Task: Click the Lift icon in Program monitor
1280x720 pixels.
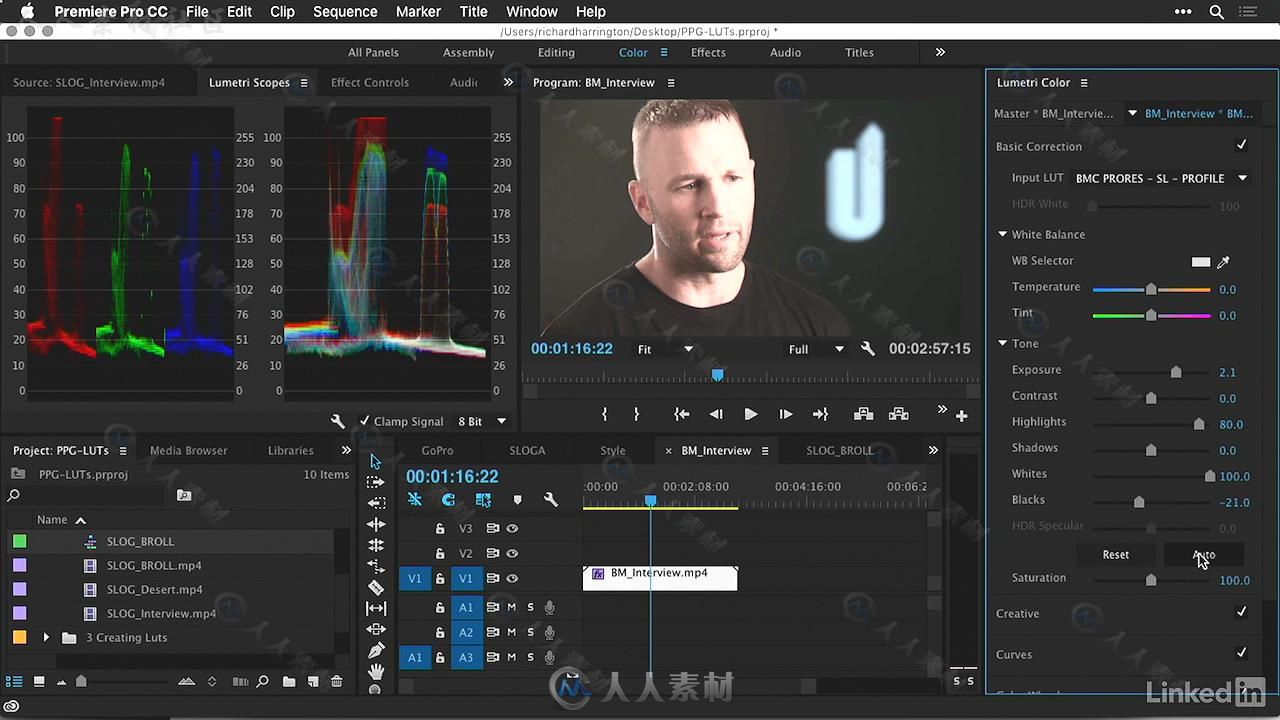Action: 864,414
